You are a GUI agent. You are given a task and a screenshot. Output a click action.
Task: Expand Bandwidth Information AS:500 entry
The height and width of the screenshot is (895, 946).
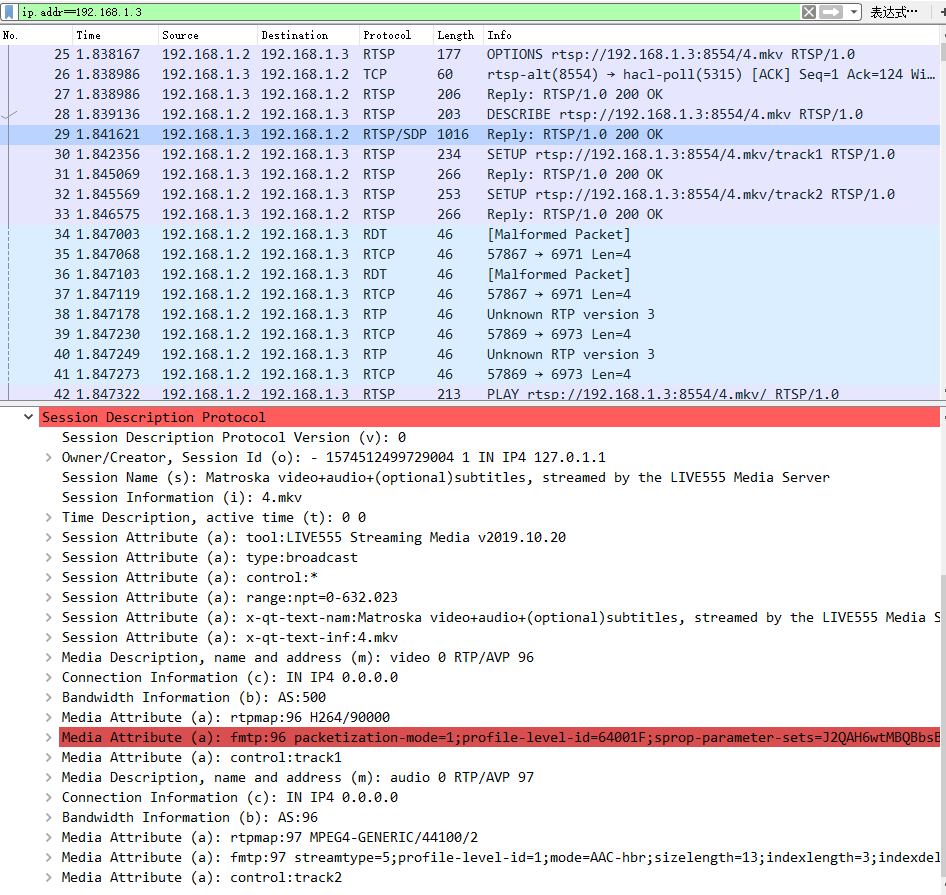49,697
